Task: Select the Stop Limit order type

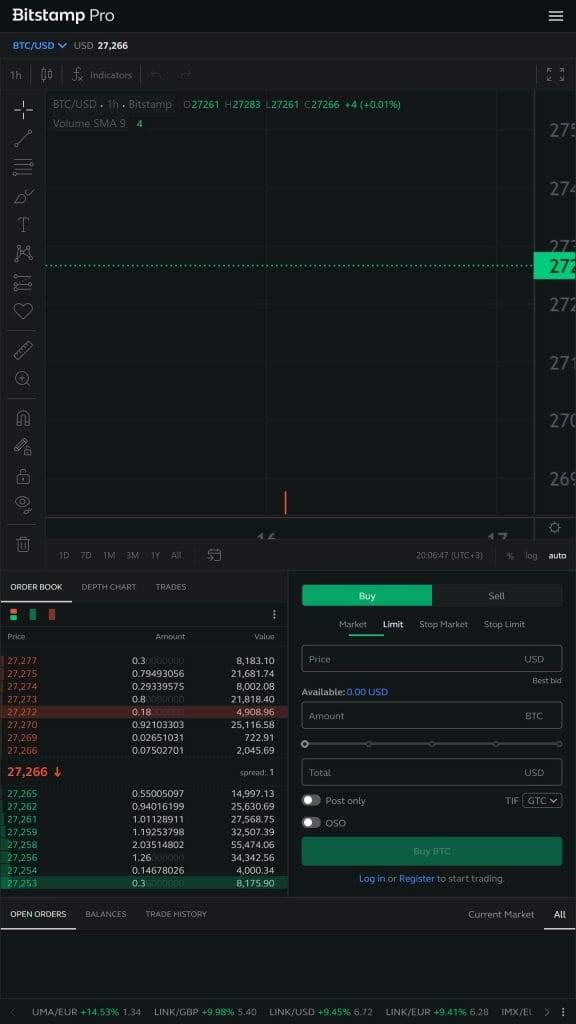Action: coord(504,624)
